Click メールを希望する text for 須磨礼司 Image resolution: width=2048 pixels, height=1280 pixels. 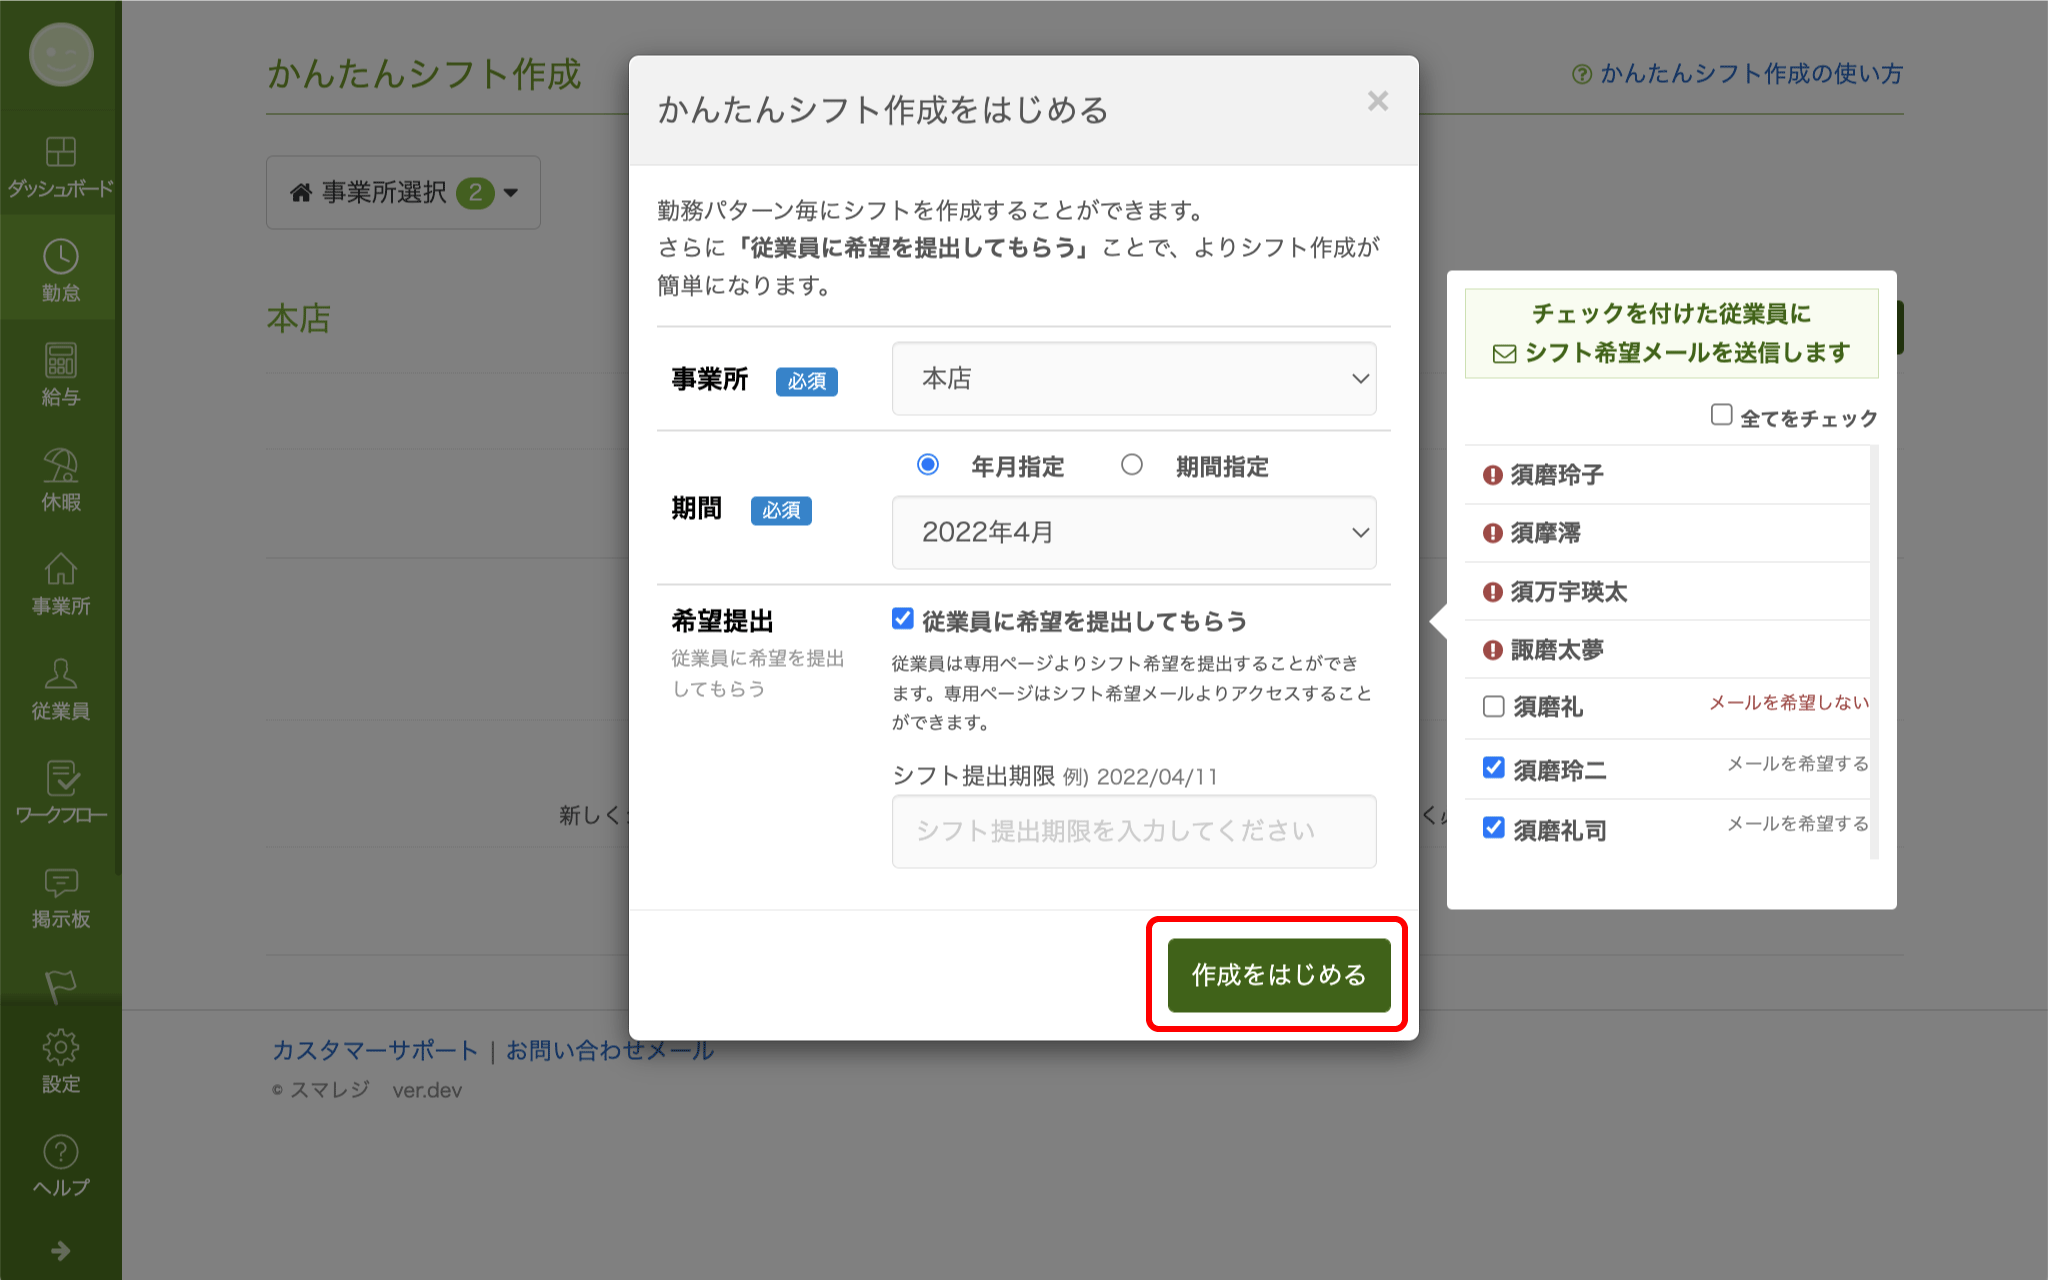1798,824
